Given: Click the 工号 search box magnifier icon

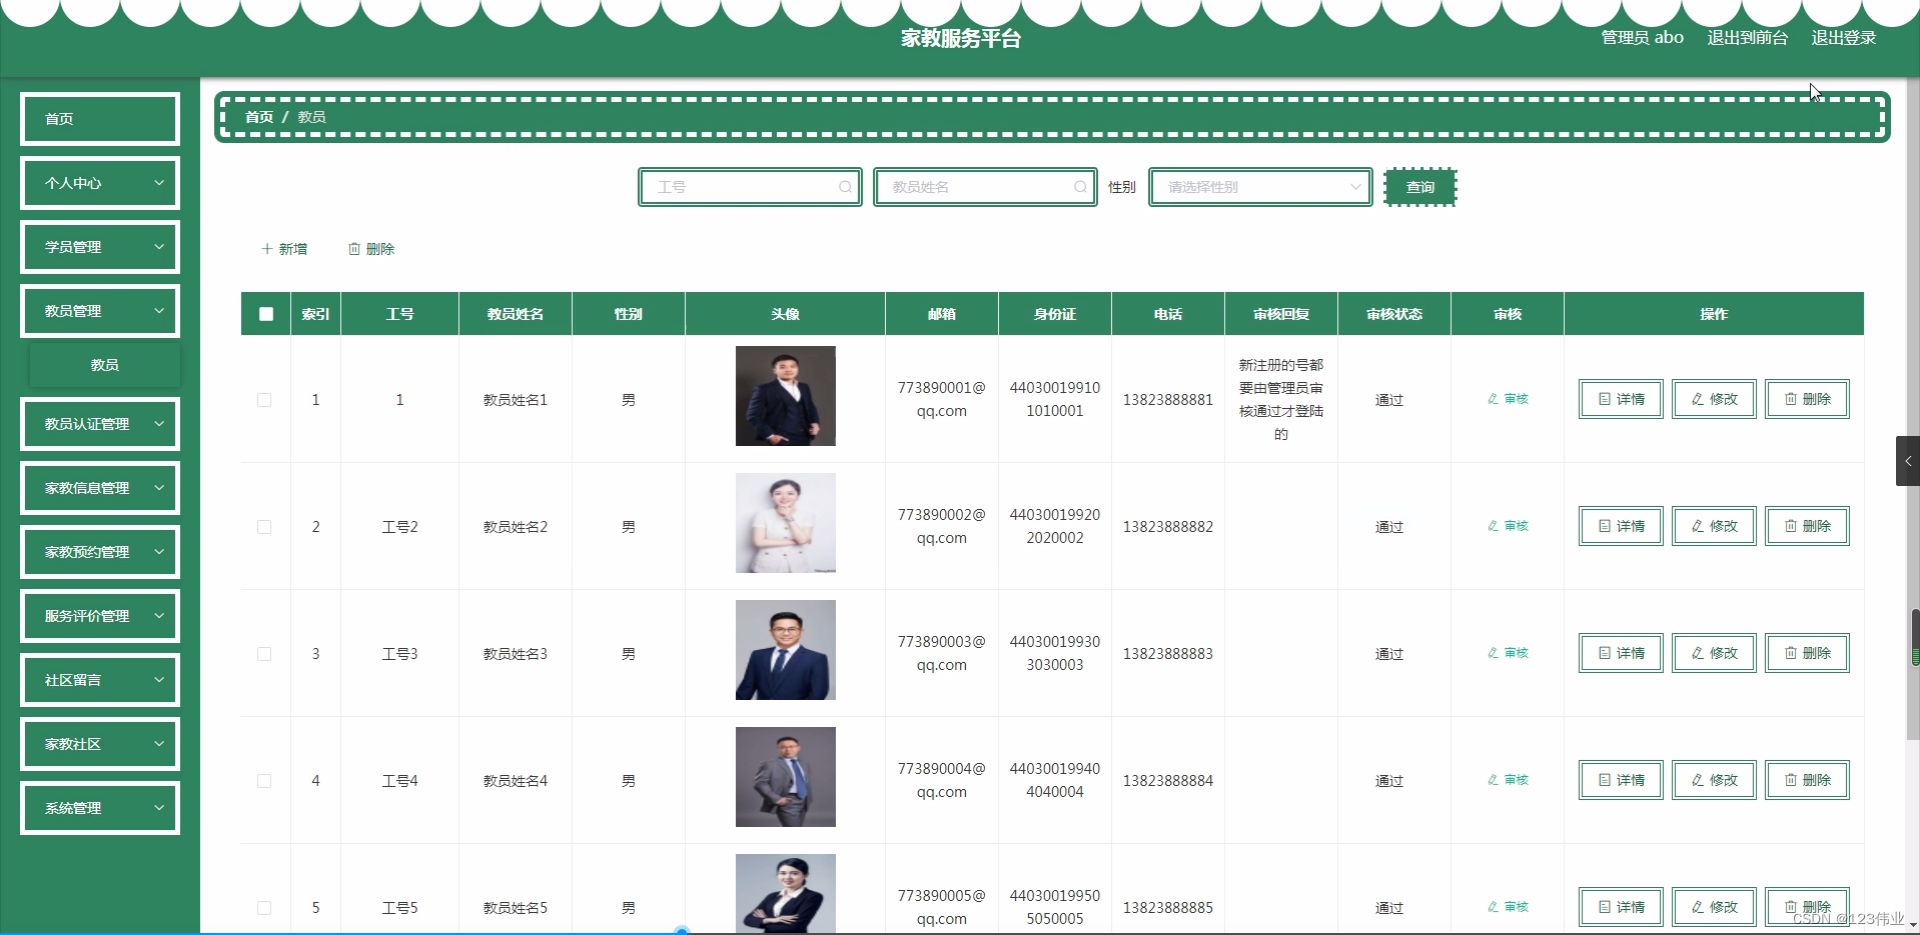Looking at the screenshot, I should pos(845,187).
